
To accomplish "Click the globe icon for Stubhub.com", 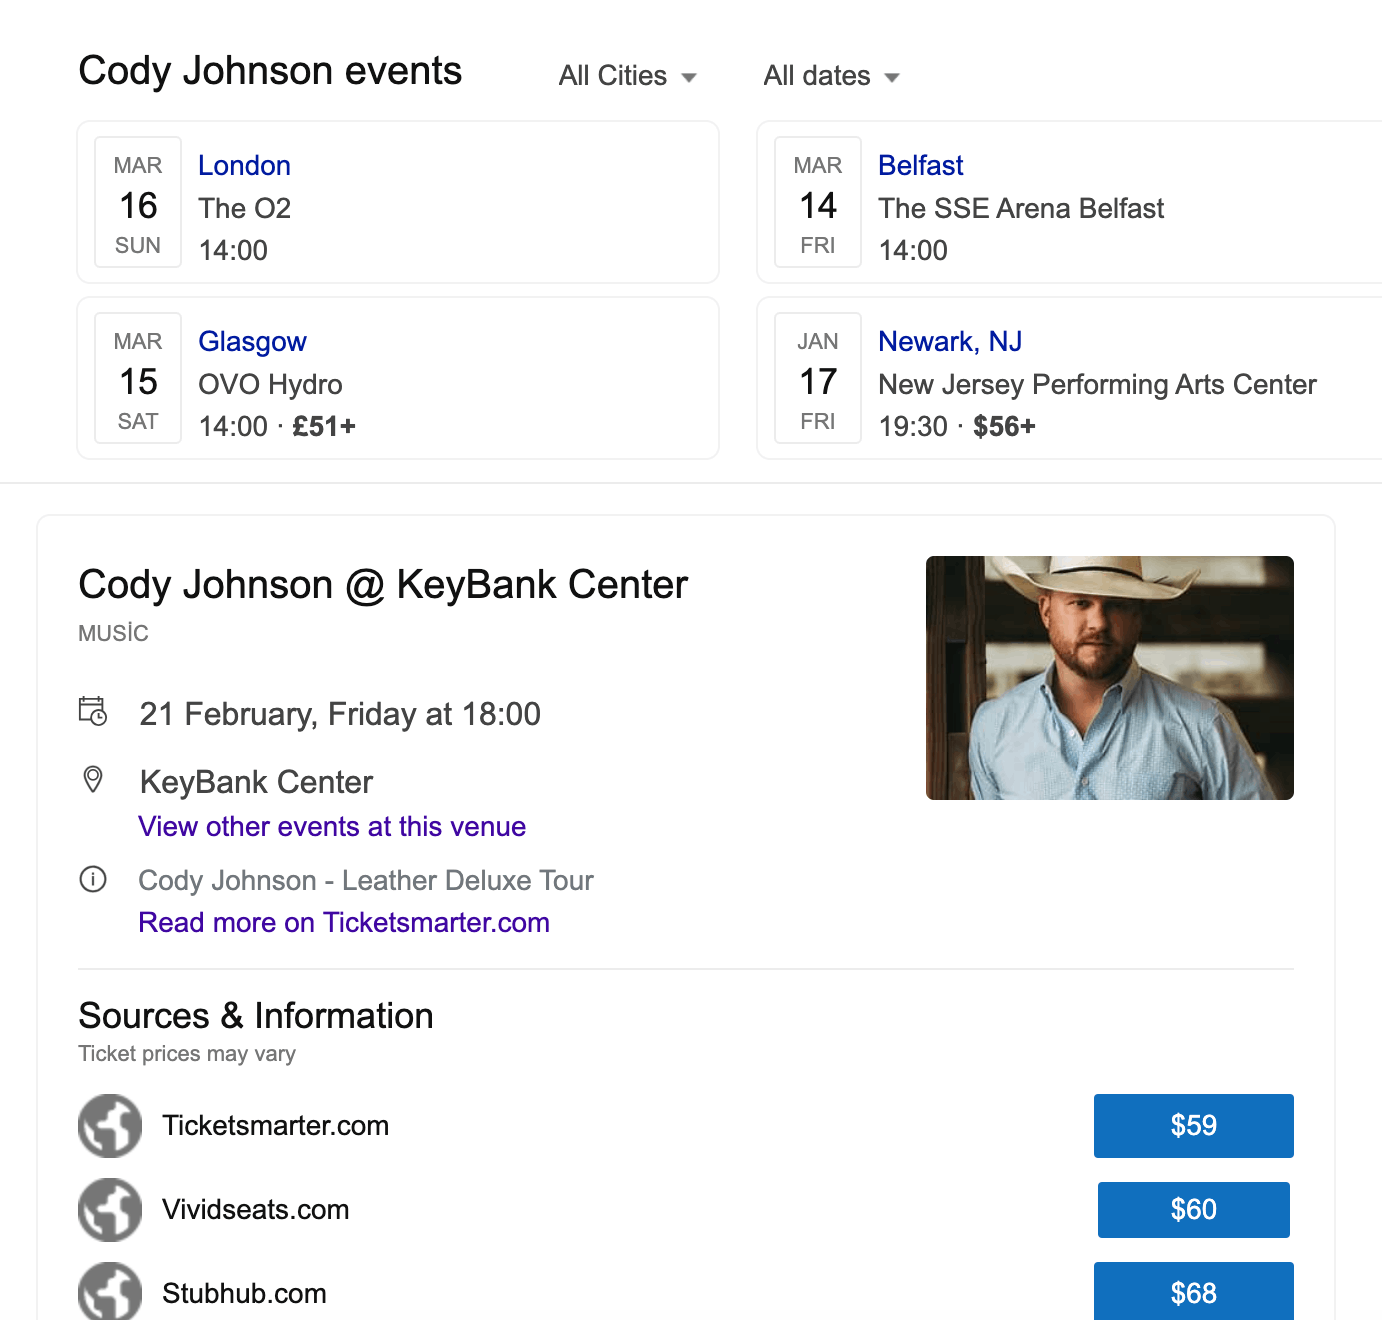I will pyautogui.click(x=110, y=1291).
